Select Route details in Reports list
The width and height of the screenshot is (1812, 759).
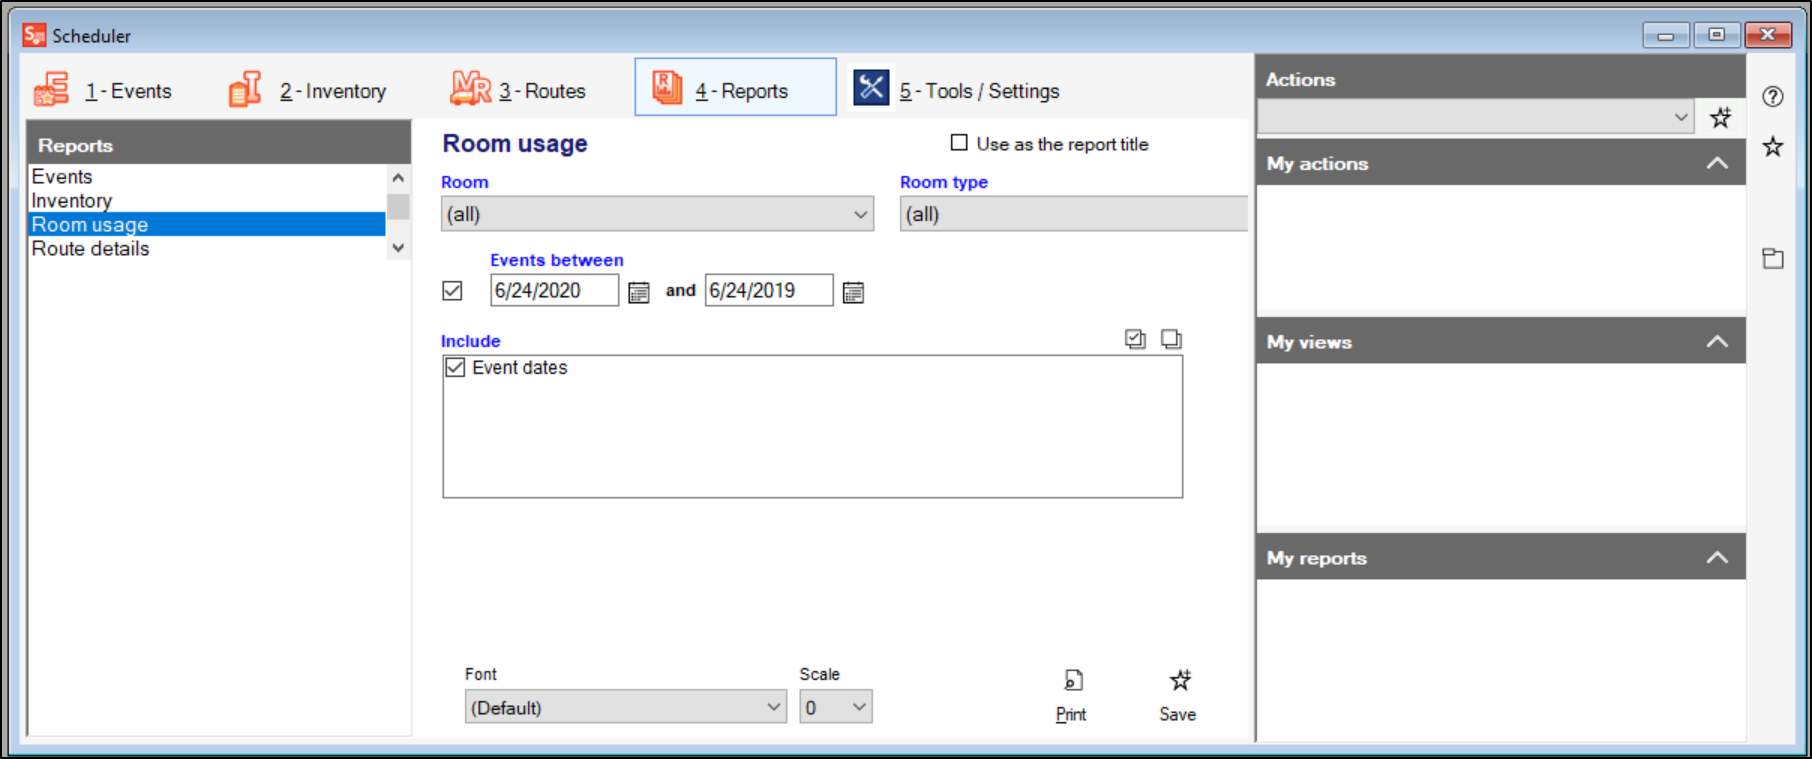click(91, 249)
